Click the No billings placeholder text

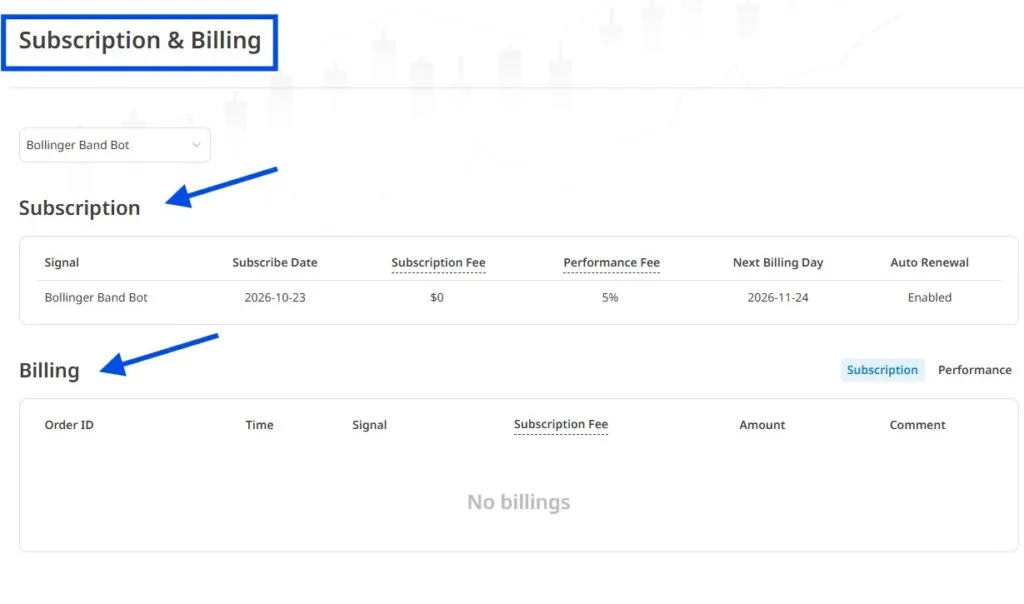(x=519, y=502)
